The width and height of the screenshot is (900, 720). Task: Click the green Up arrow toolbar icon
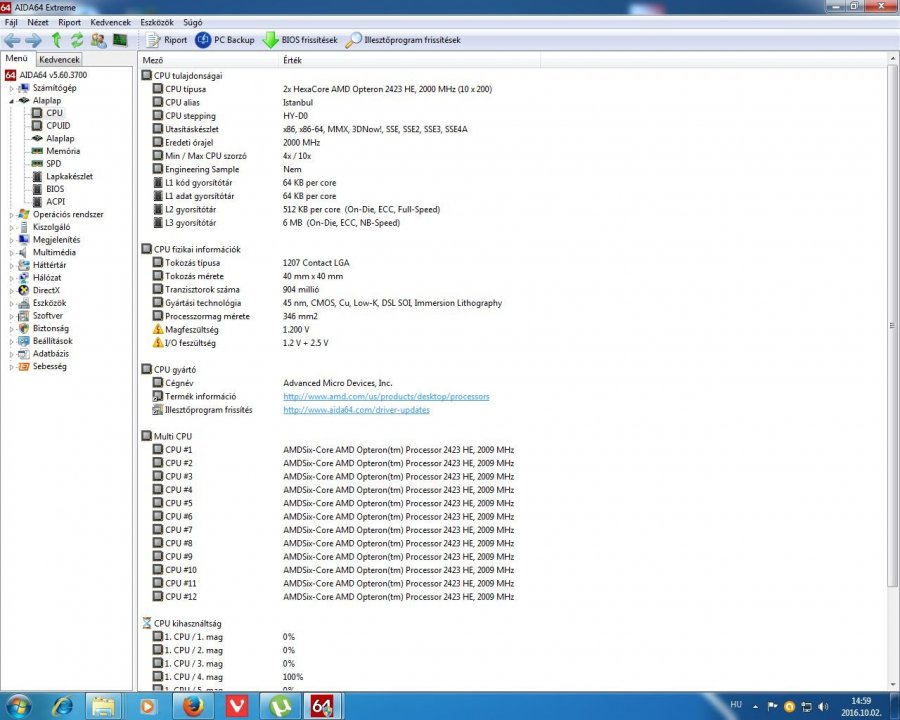coord(56,40)
